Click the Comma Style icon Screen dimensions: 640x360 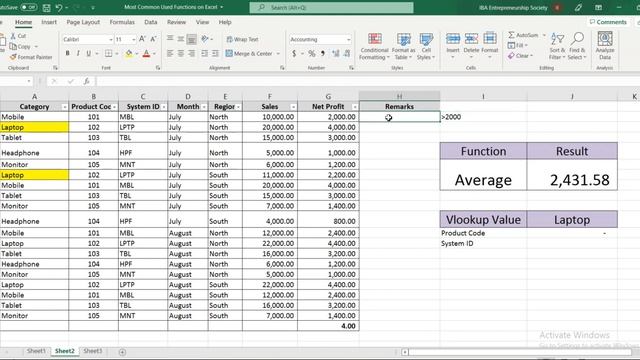[323, 53]
